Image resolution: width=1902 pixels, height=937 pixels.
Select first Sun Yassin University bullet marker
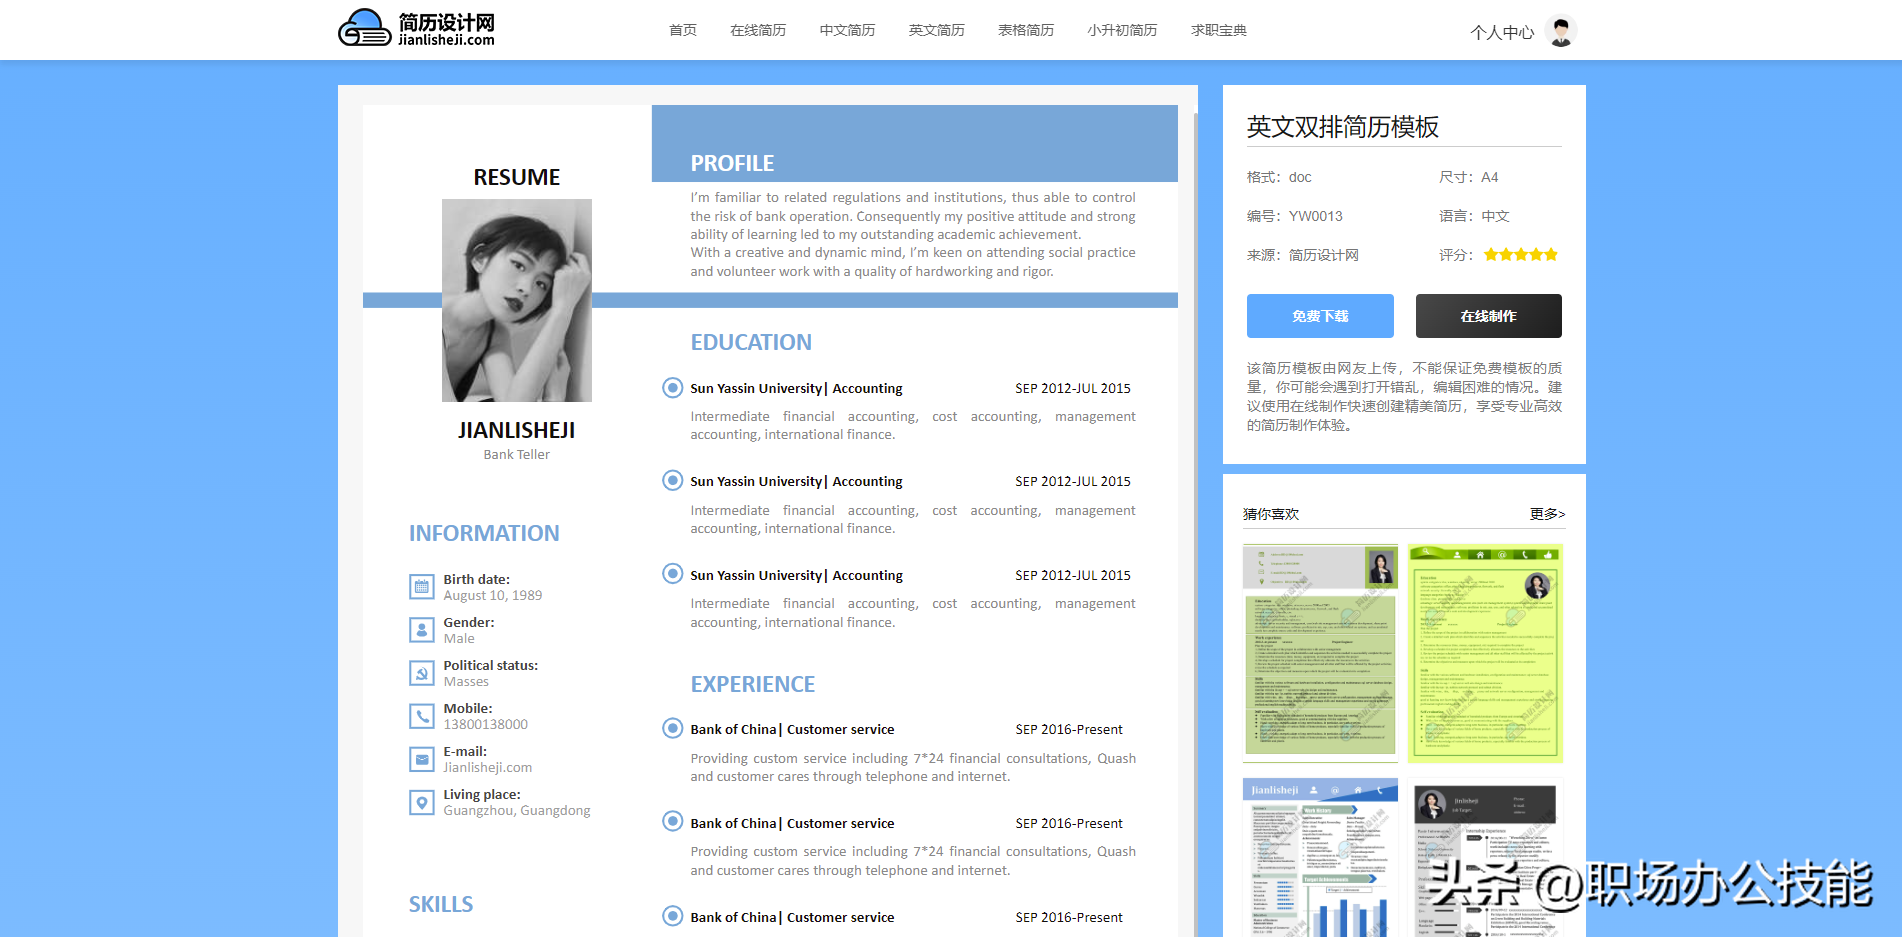coord(673,388)
